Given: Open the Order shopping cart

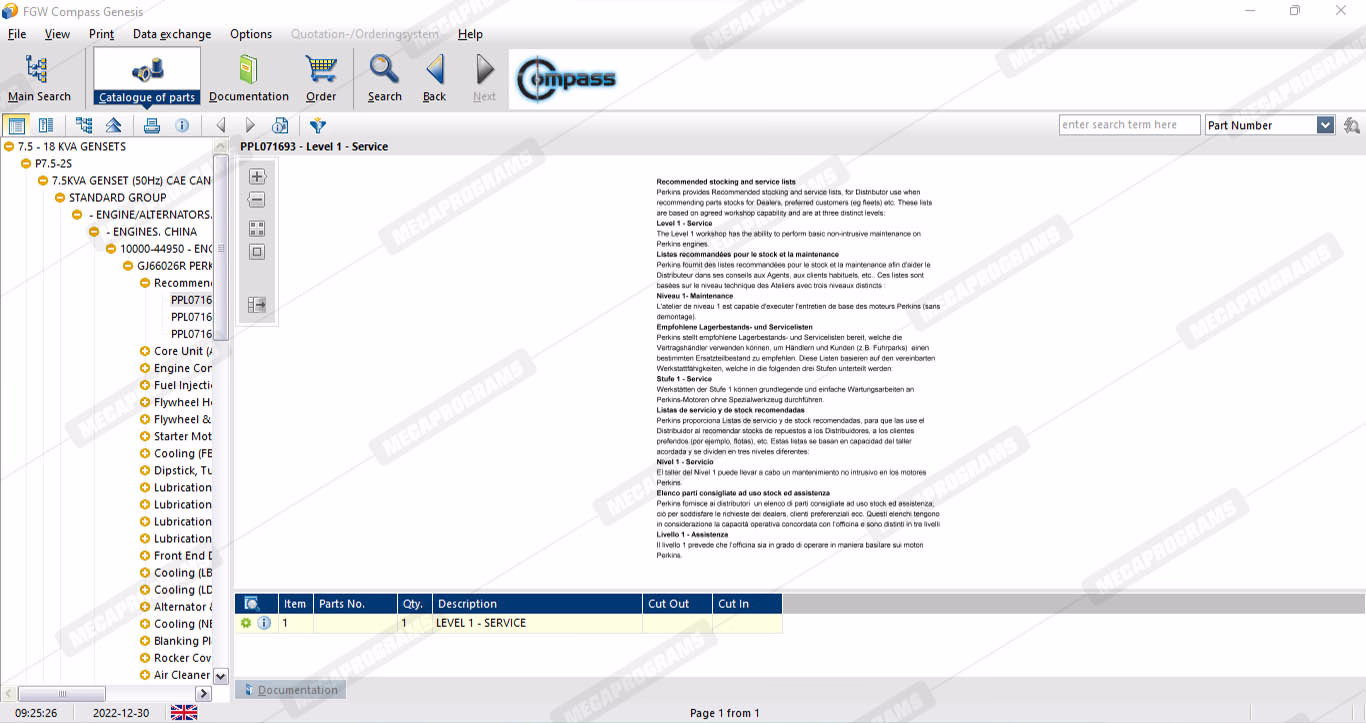Looking at the screenshot, I should 321,79.
